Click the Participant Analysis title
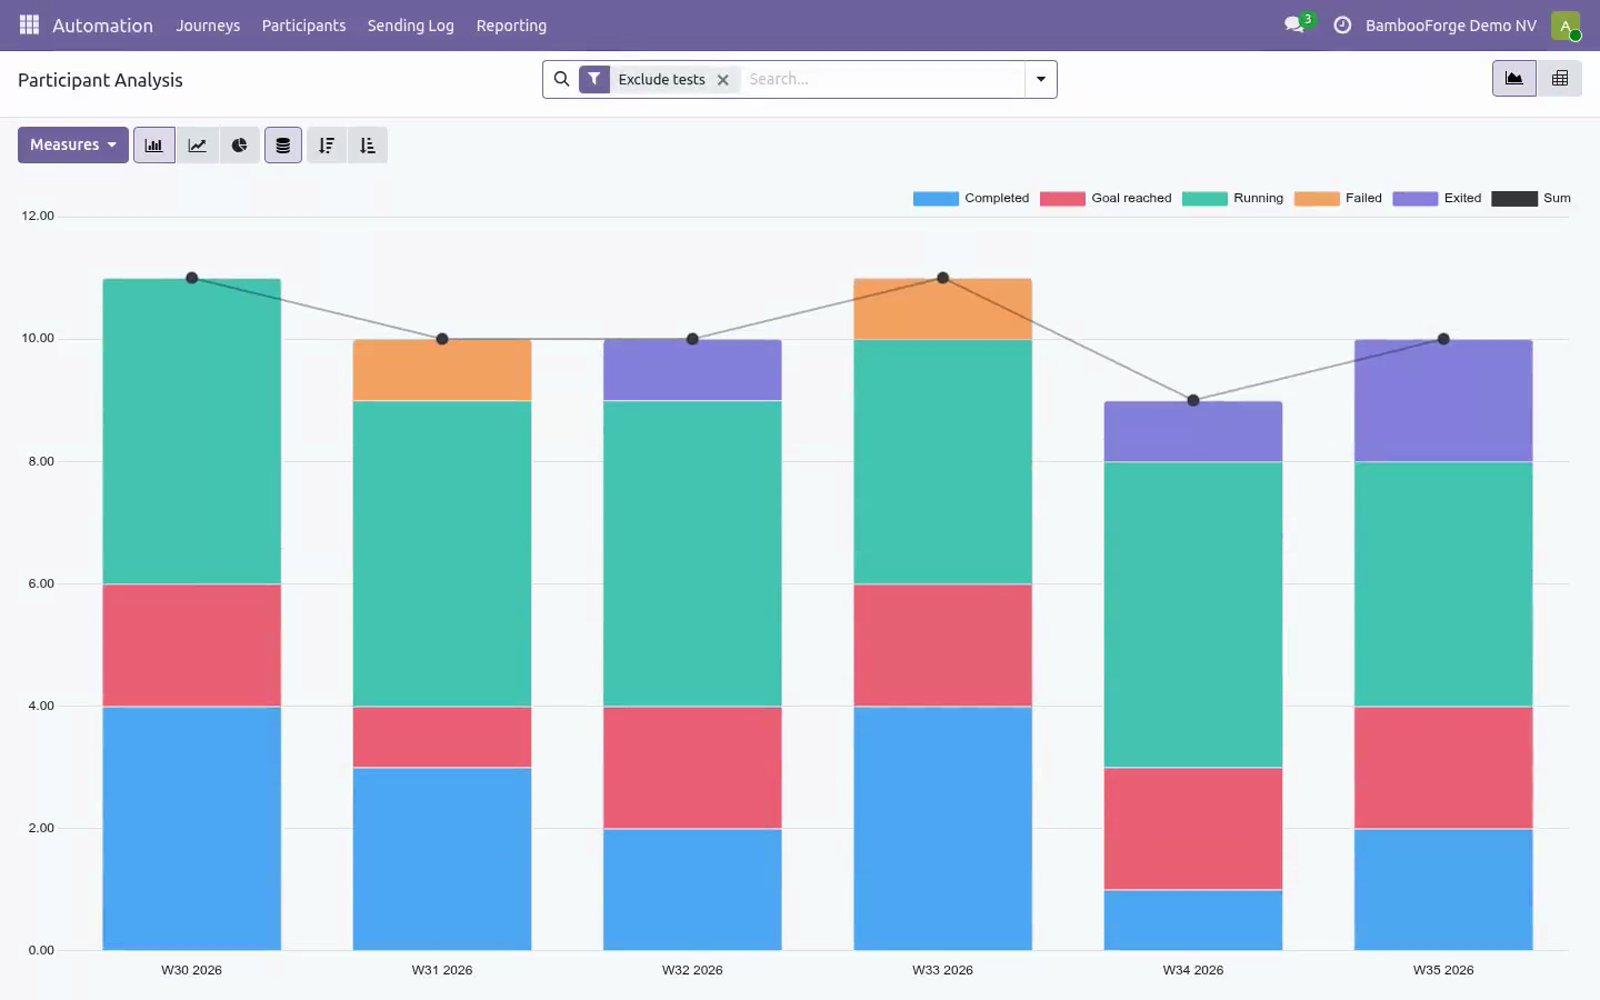This screenshot has width=1600, height=1000. pyautogui.click(x=100, y=80)
